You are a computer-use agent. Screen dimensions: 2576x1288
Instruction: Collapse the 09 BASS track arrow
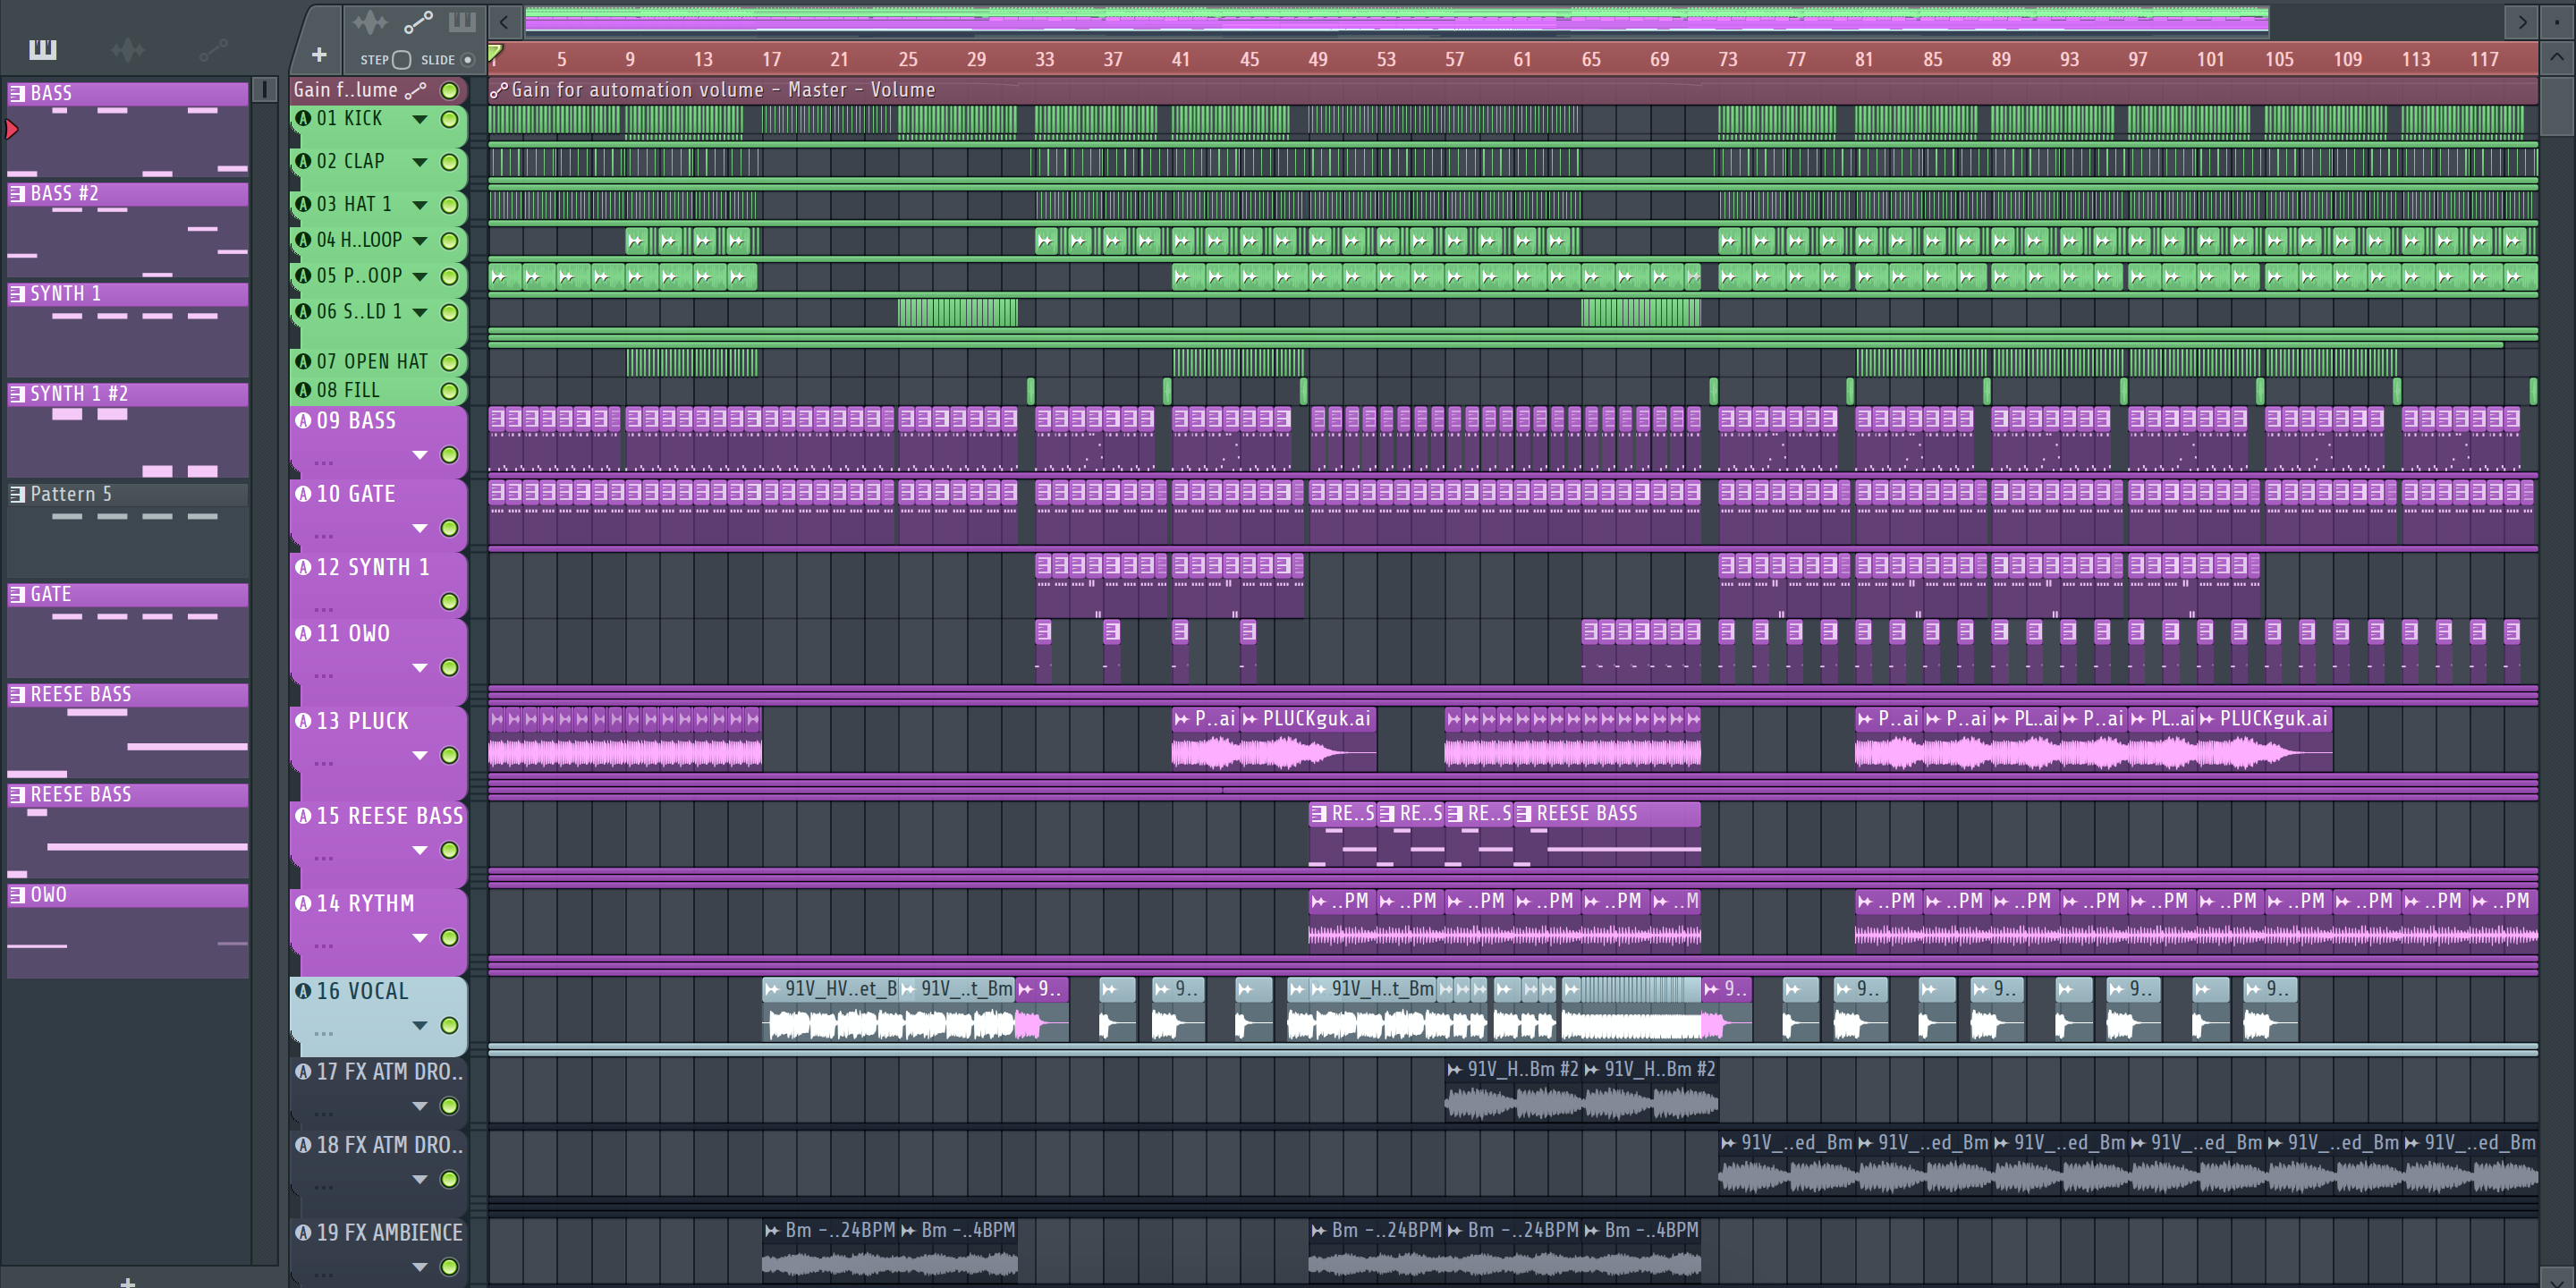(420, 455)
